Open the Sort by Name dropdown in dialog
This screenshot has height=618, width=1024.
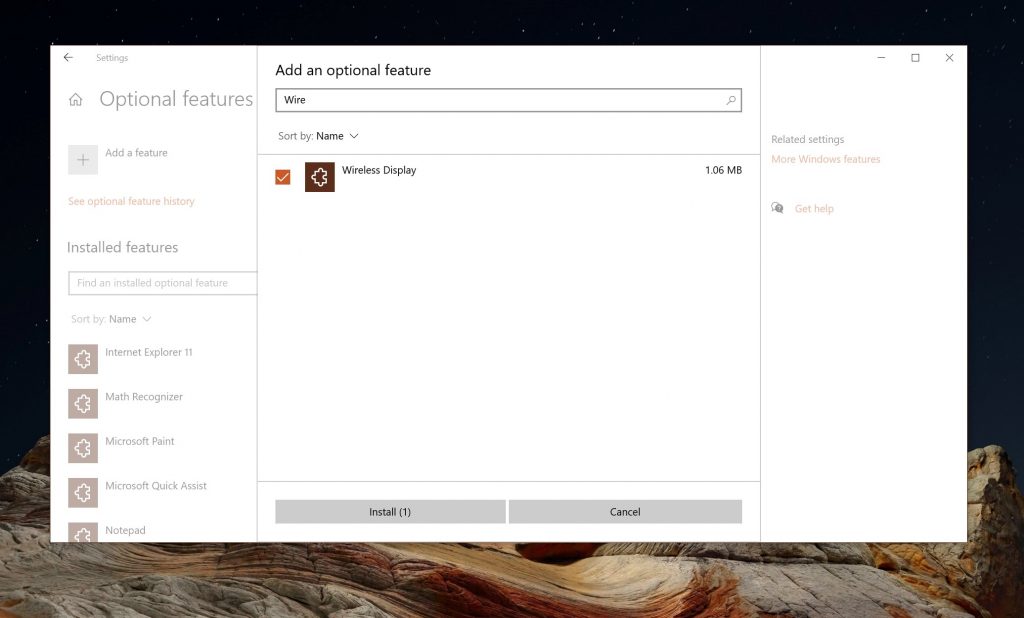(318, 136)
